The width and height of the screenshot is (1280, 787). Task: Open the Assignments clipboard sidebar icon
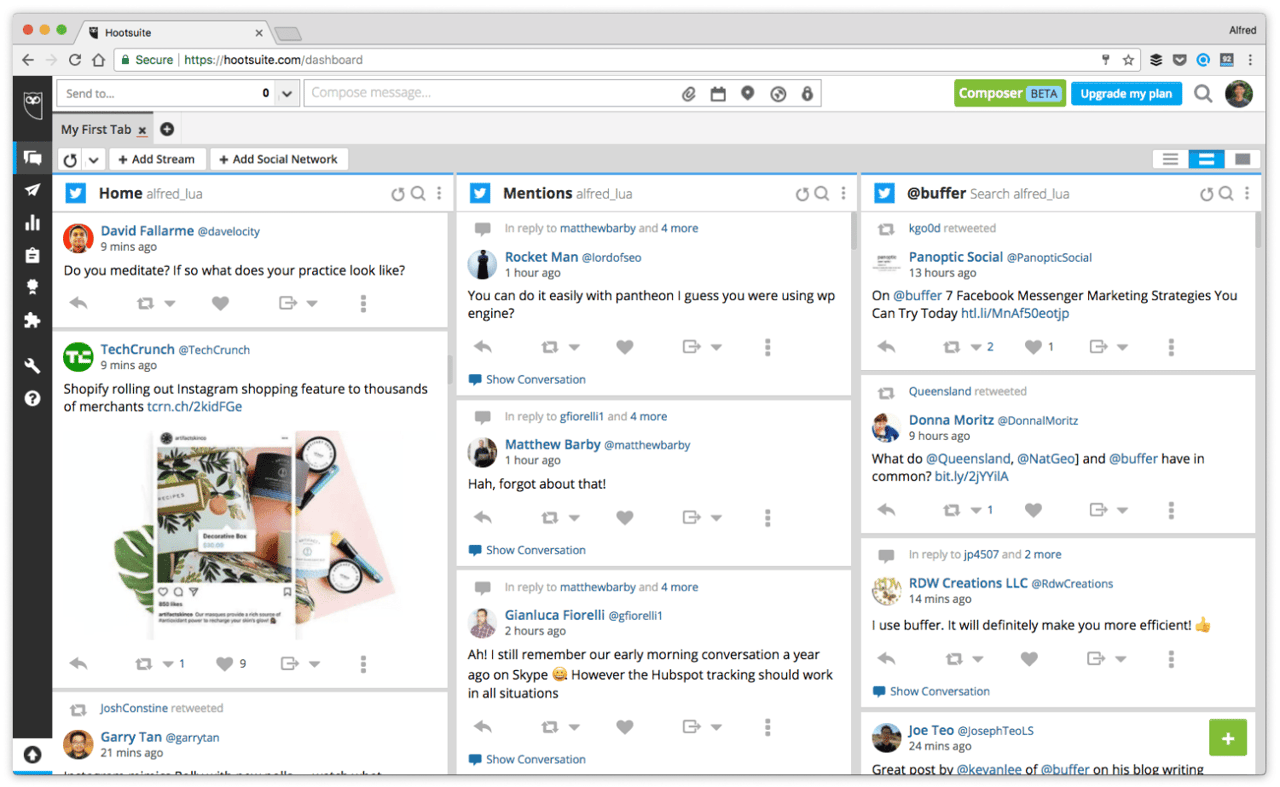[x=32, y=255]
